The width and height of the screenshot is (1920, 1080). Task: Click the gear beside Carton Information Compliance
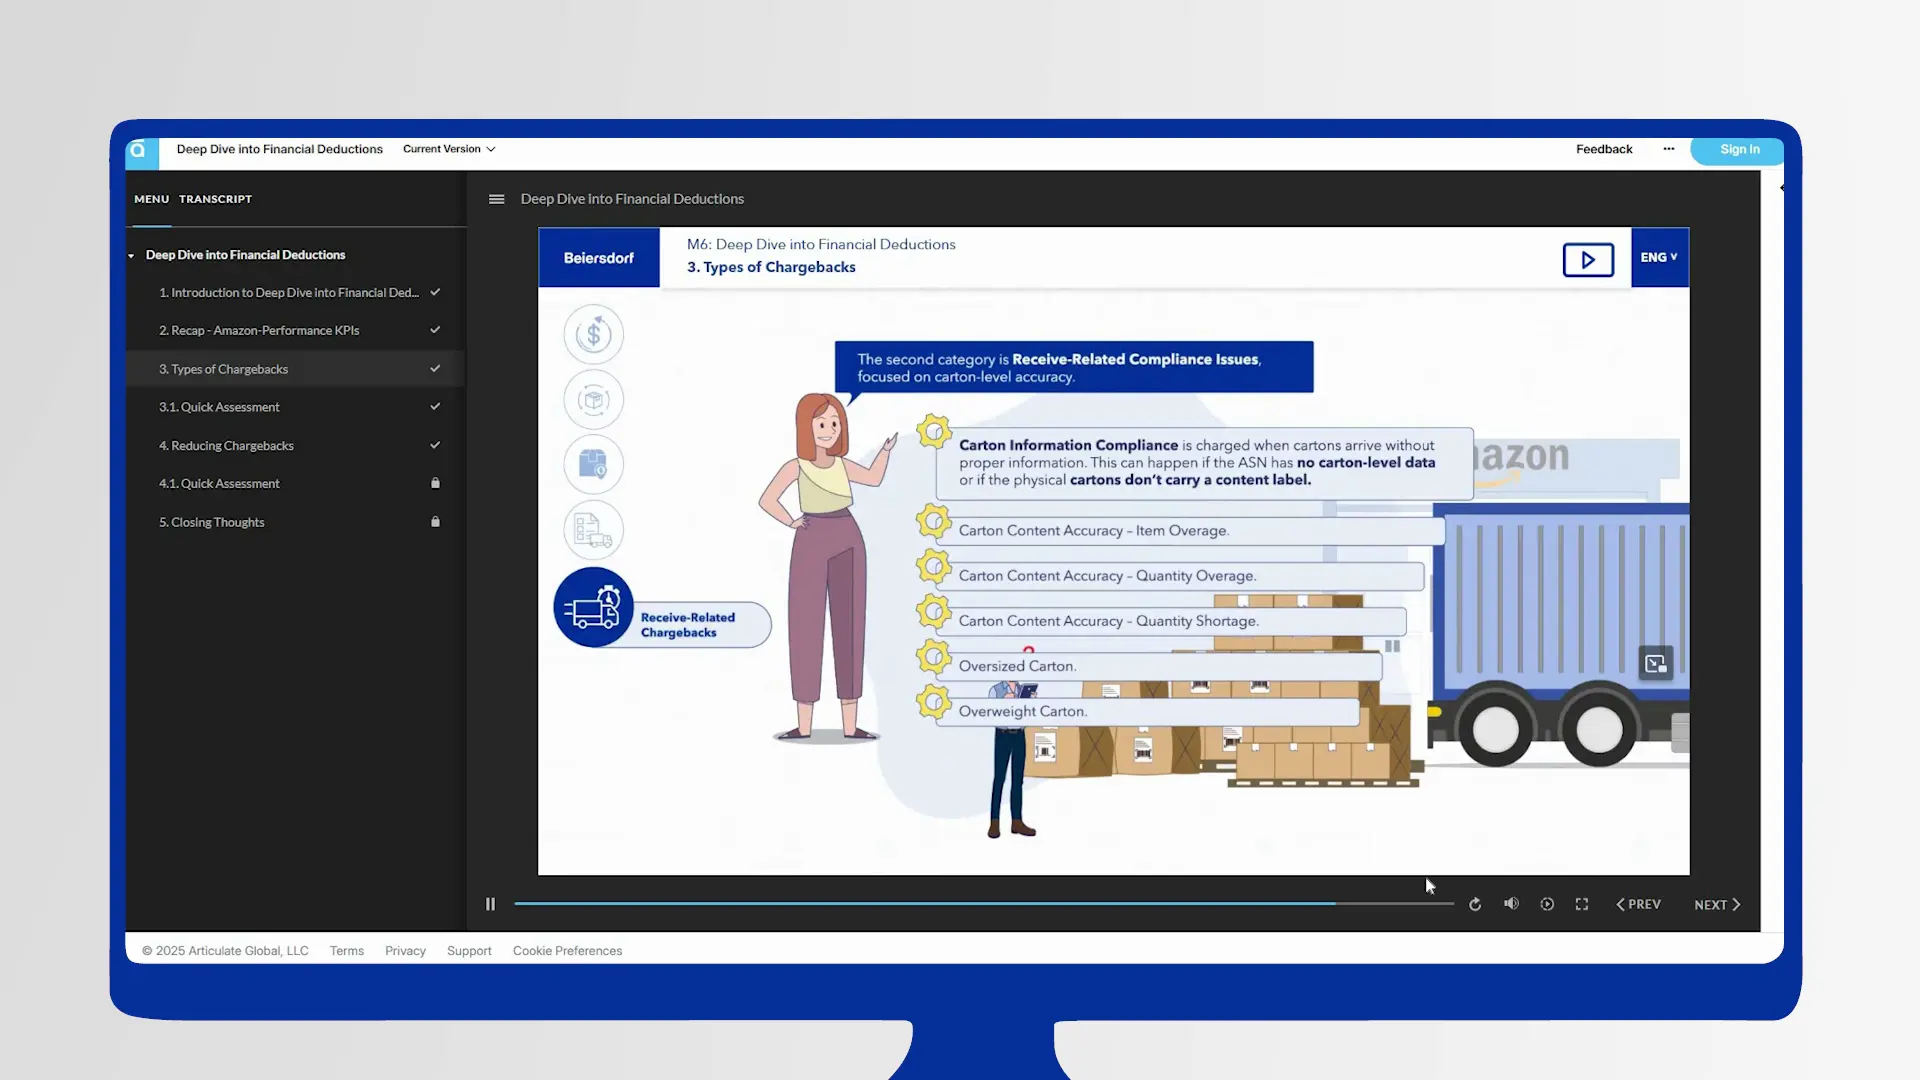(x=933, y=432)
